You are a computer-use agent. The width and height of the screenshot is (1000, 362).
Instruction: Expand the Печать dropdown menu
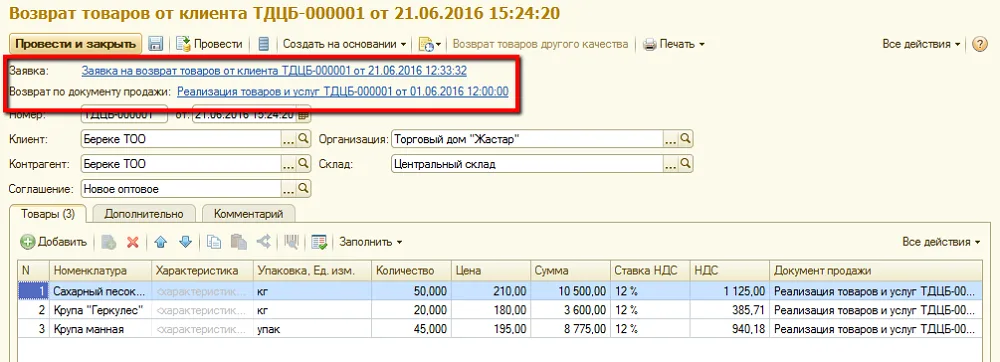click(674, 44)
